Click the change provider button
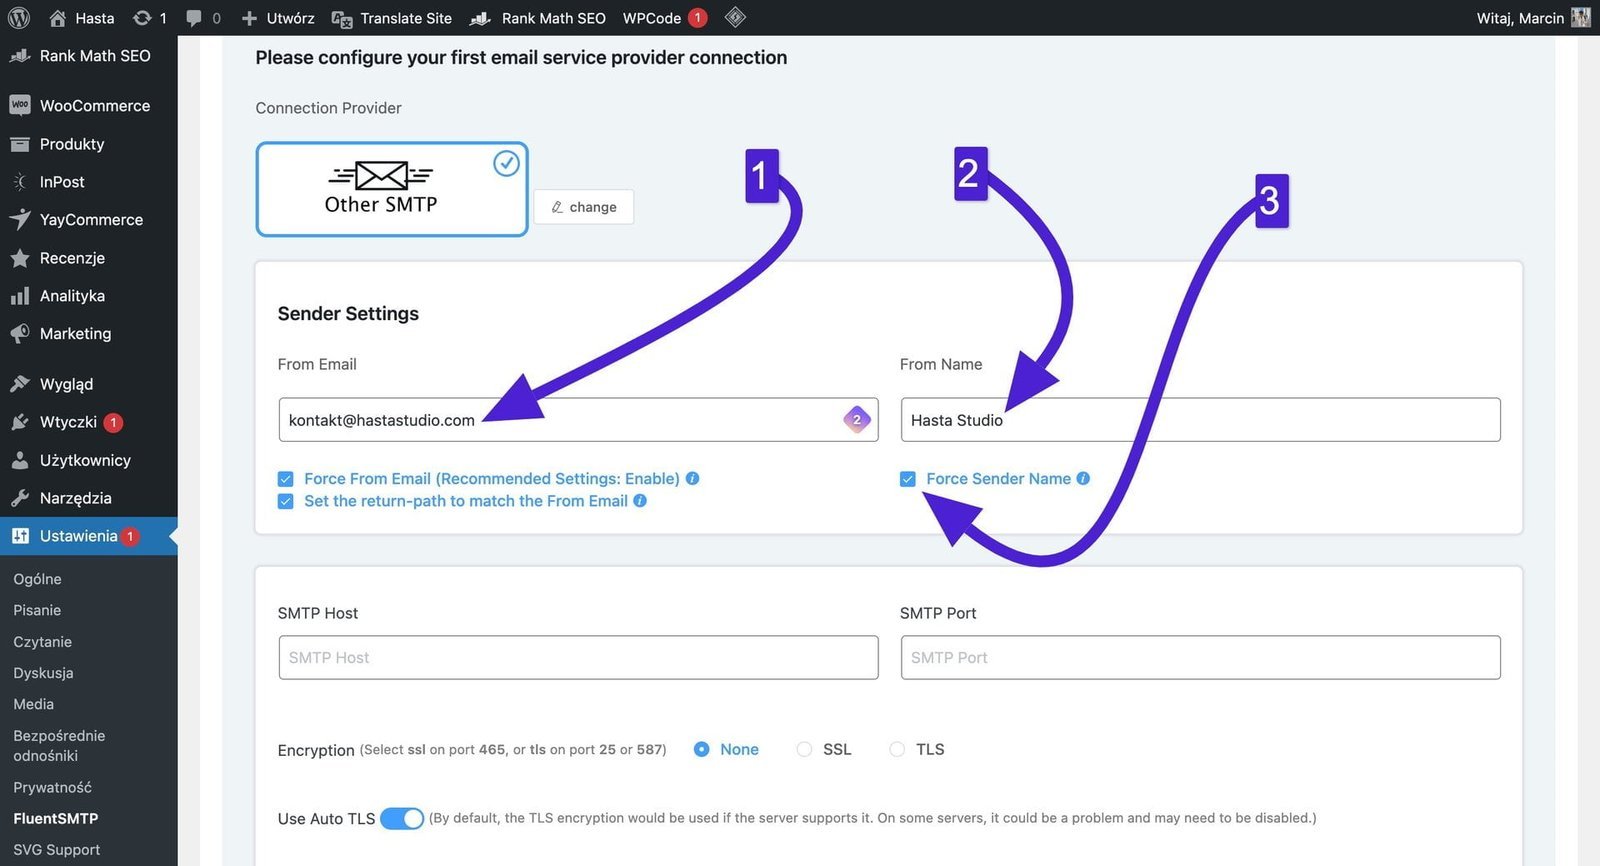The width and height of the screenshot is (1600, 866). pyautogui.click(x=584, y=207)
